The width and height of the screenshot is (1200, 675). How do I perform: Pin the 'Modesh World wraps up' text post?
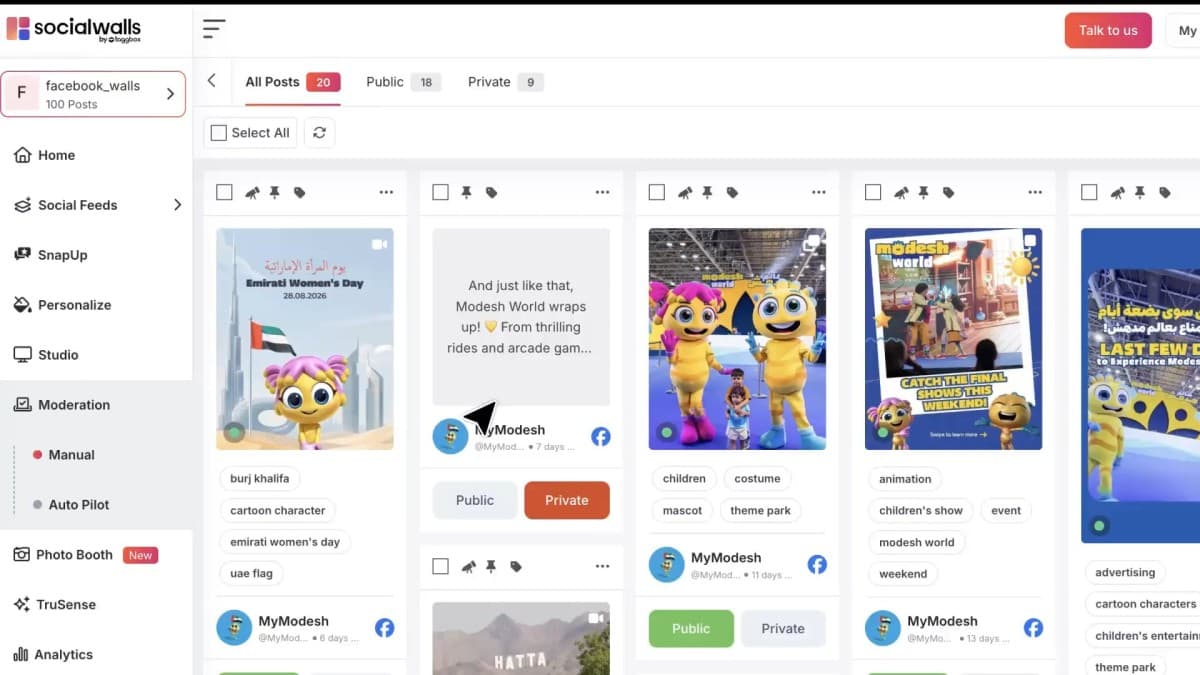466,192
